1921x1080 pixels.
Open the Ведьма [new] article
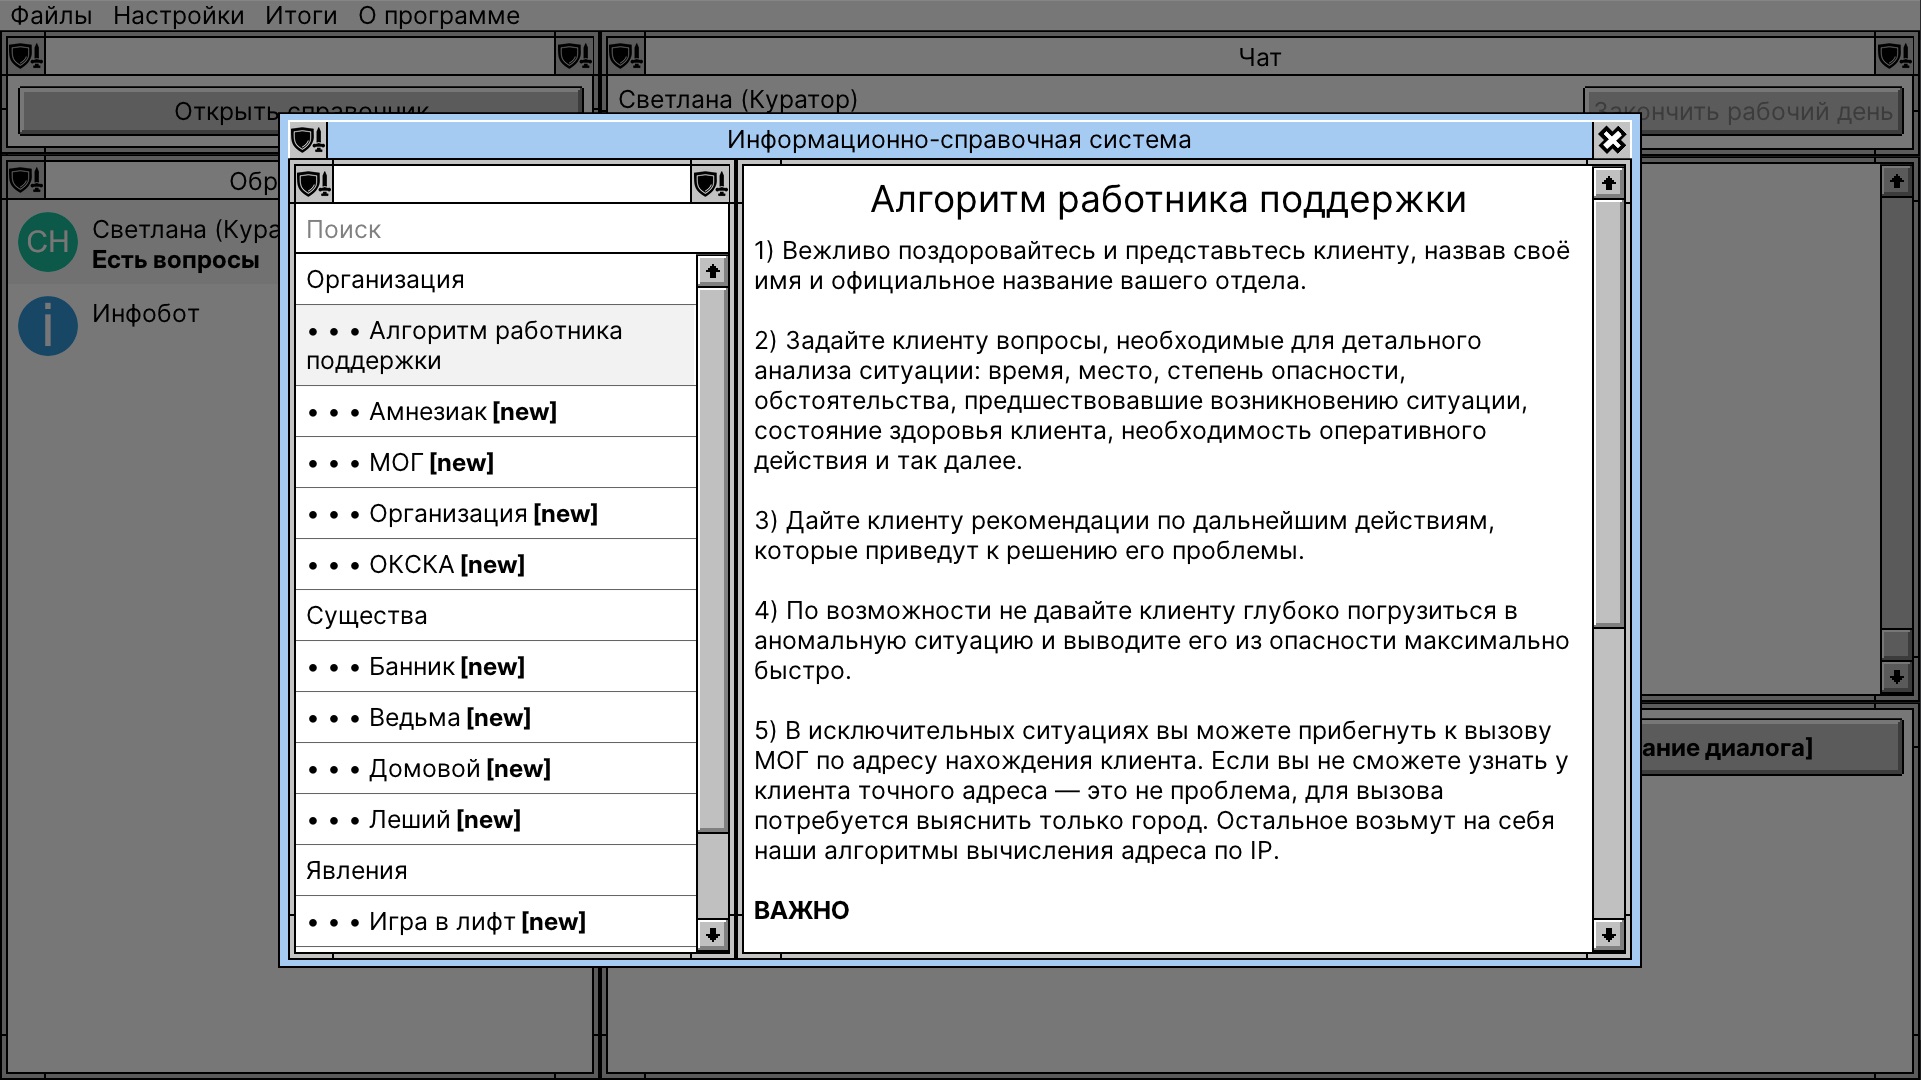(496, 718)
